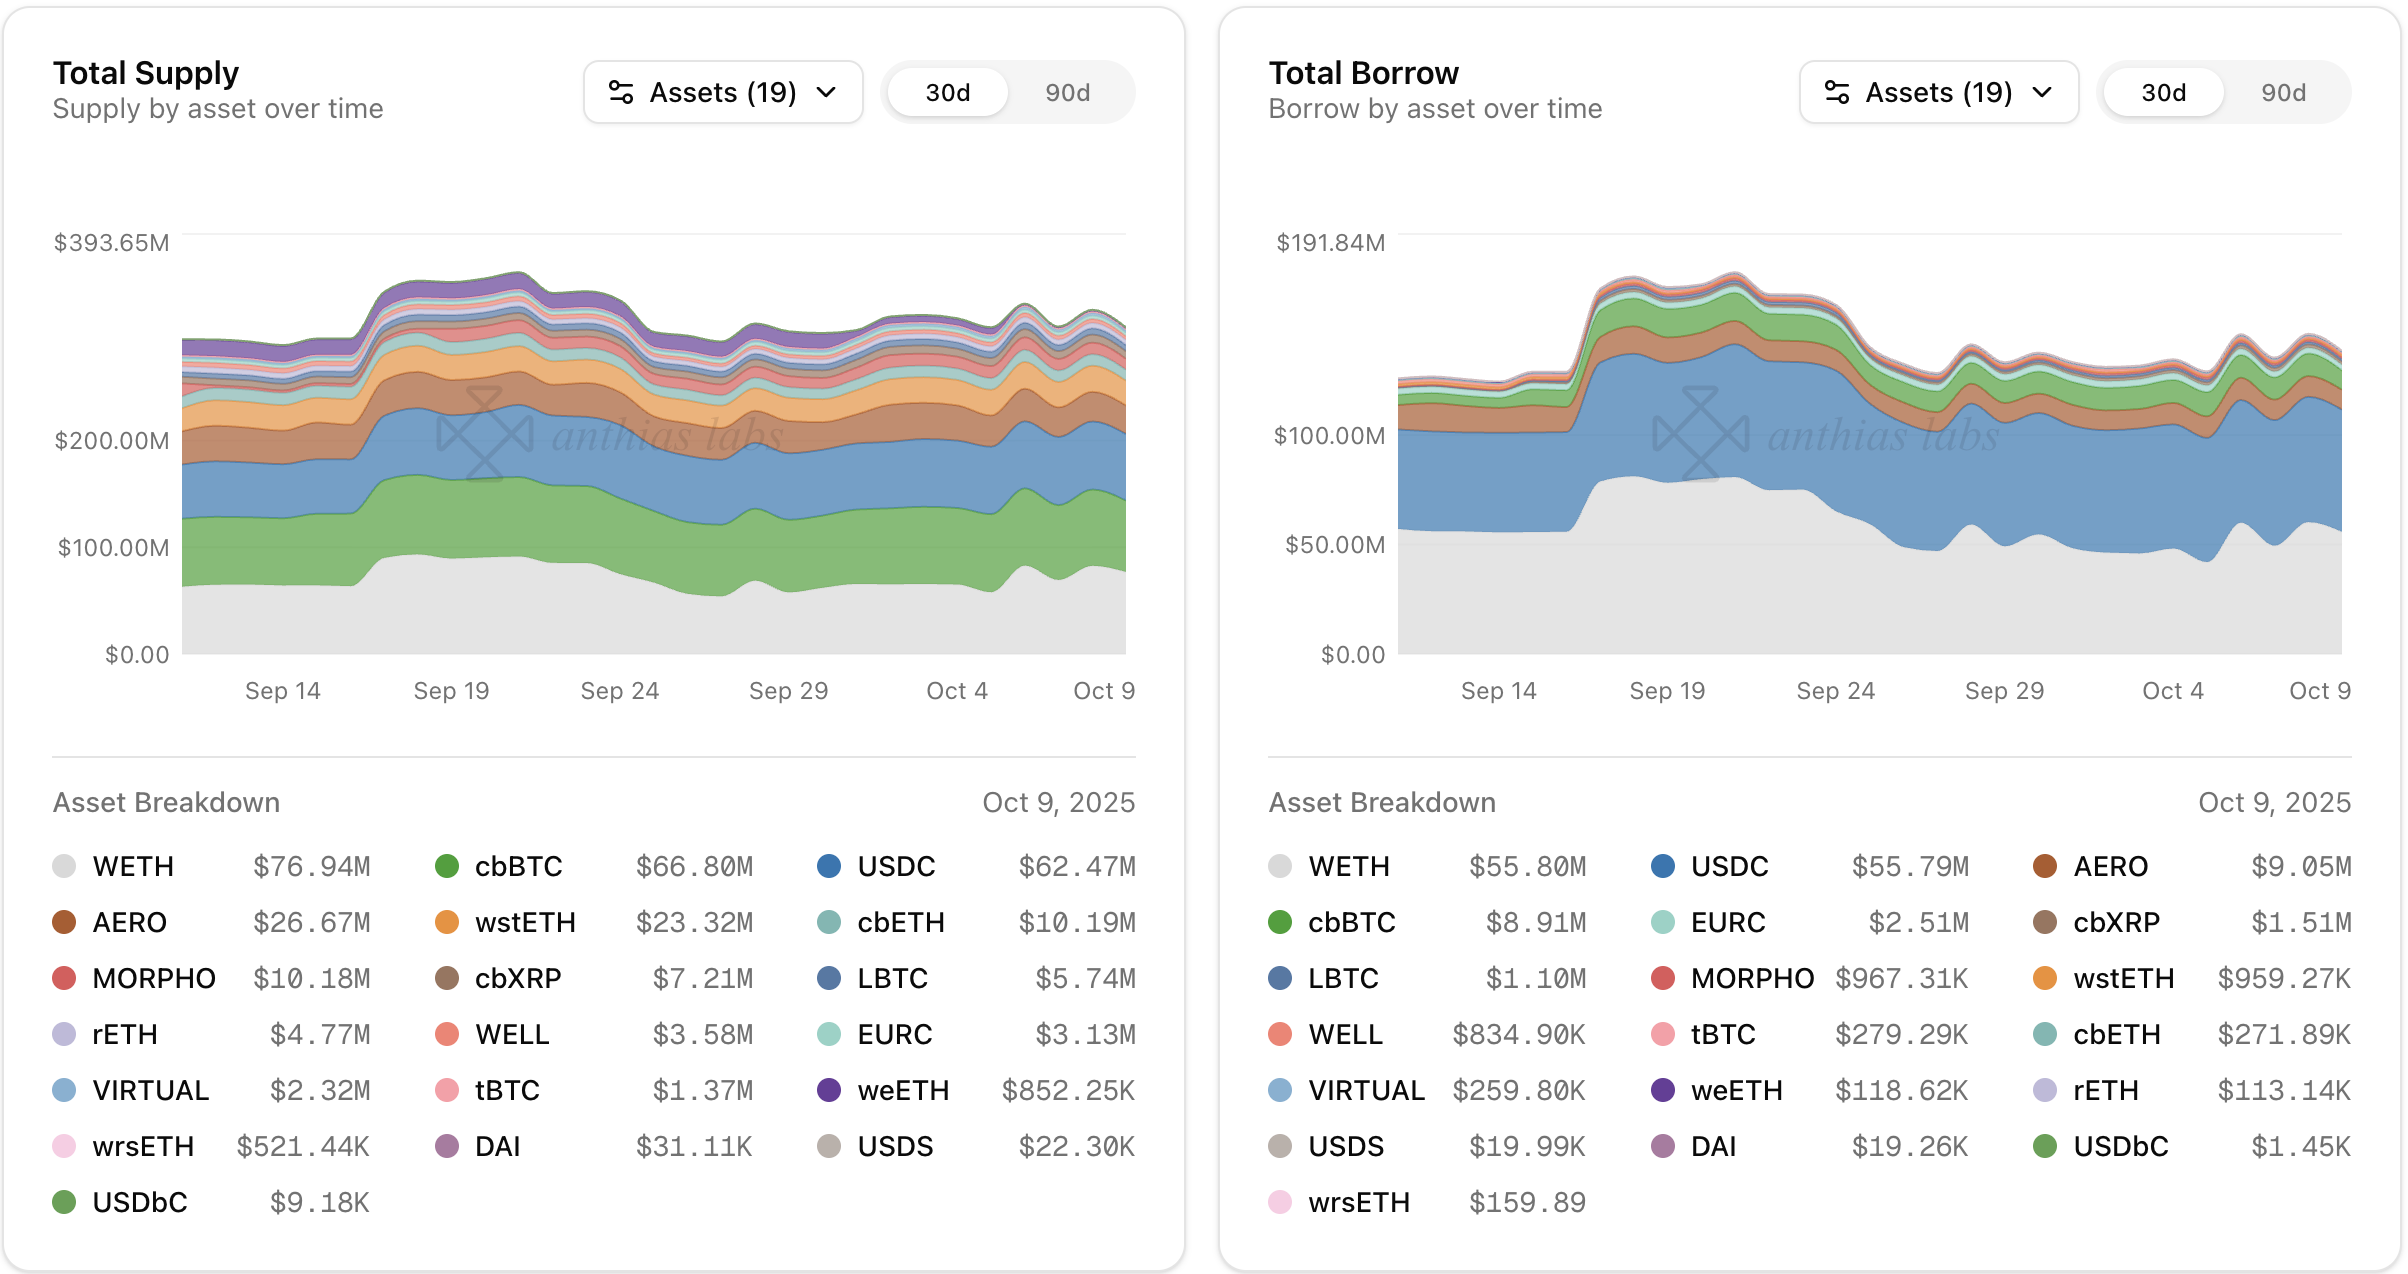Click the cbBTC green dot in supply breakdown
The width and height of the screenshot is (2408, 1274).
[447, 866]
